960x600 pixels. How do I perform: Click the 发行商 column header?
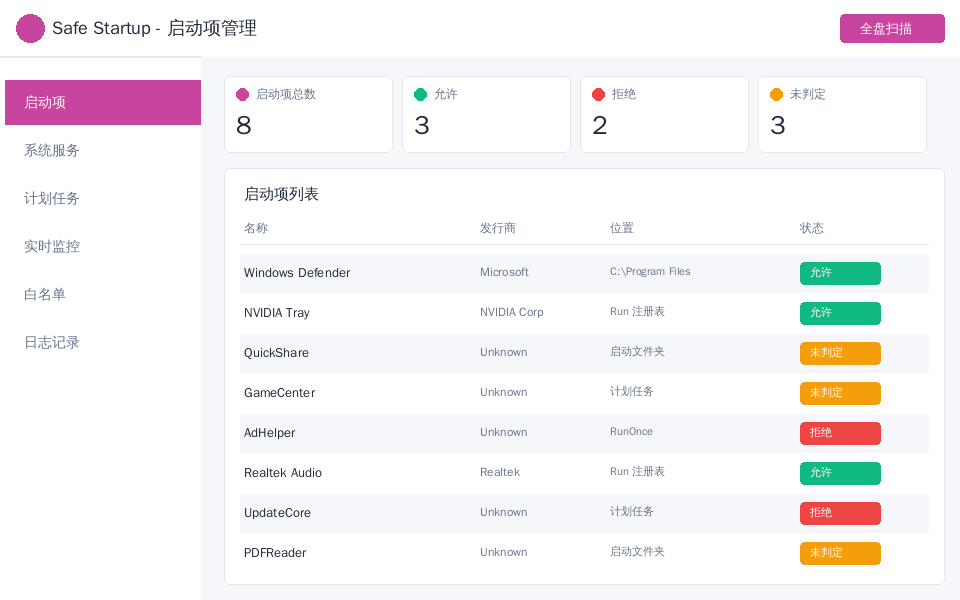point(498,228)
